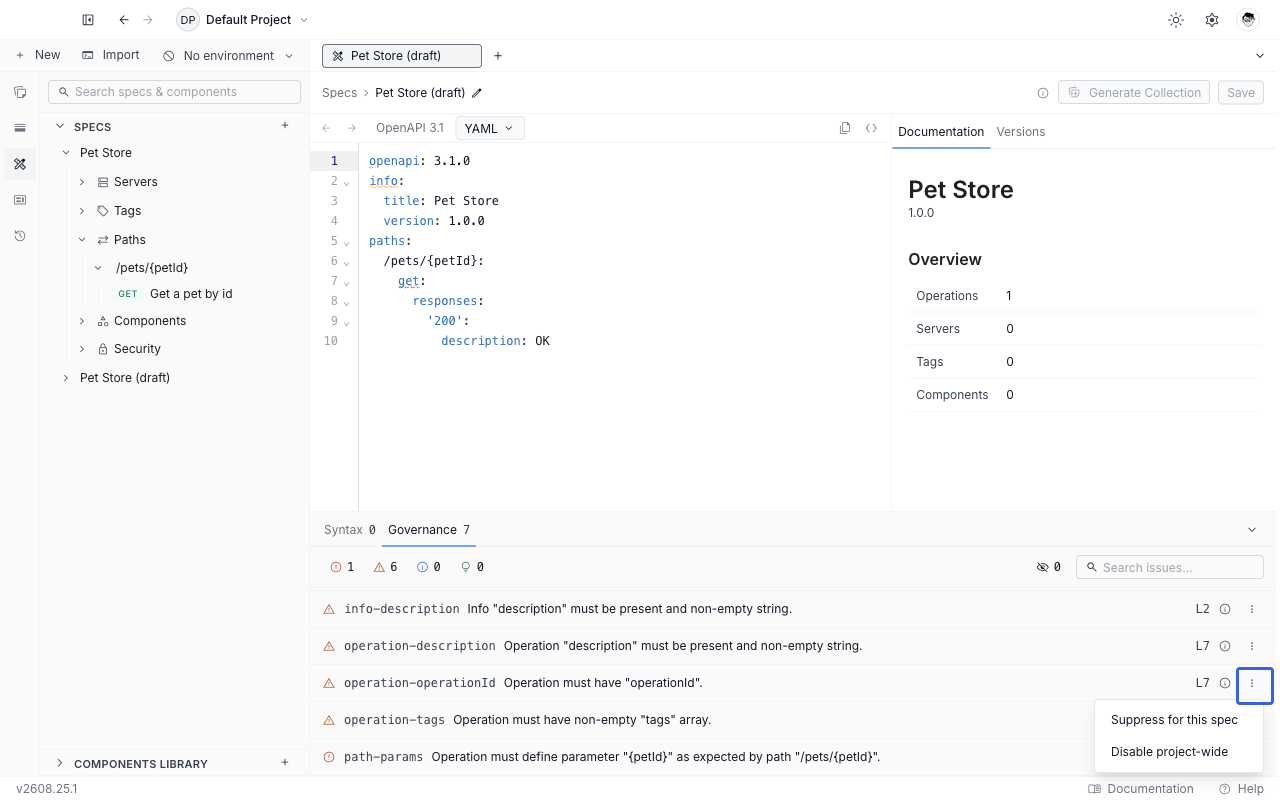This screenshot has height=800, width=1280.
Task: Switch to the Syntax tab
Action: pos(349,530)
